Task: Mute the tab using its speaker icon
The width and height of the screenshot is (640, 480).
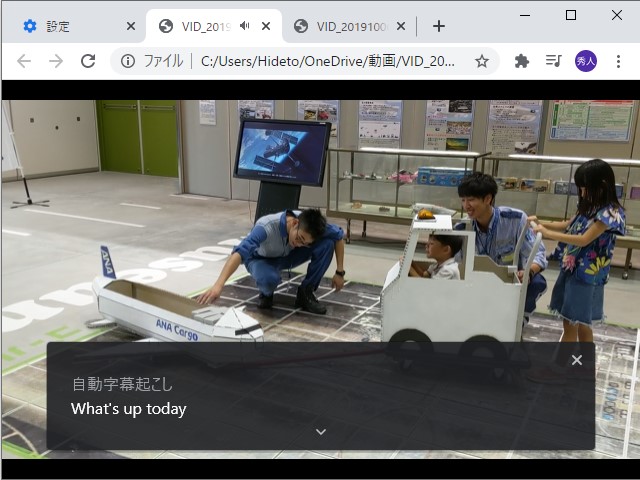Action: pyautogui.click(x=244, y=26)
